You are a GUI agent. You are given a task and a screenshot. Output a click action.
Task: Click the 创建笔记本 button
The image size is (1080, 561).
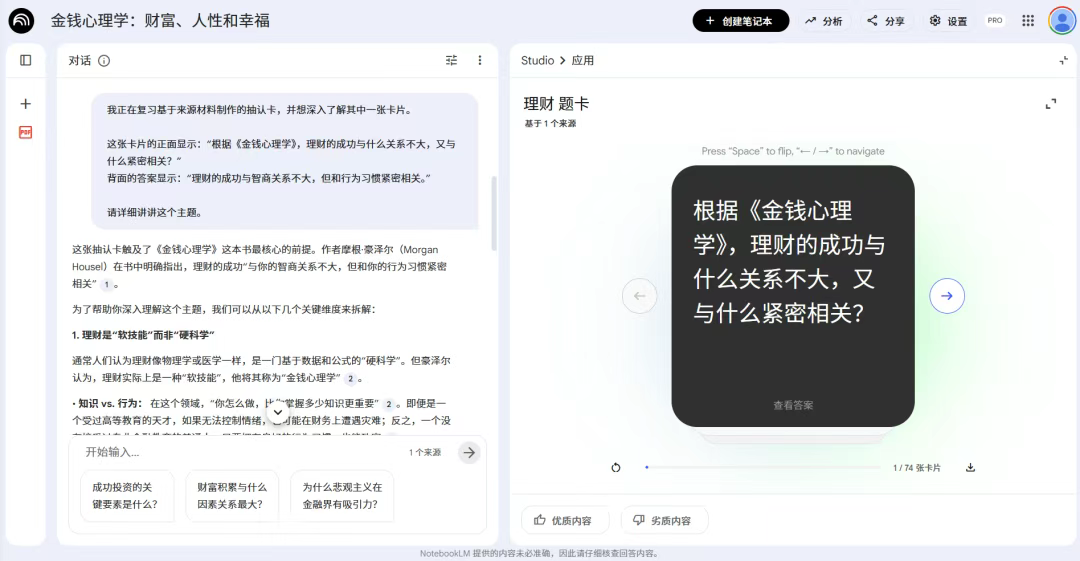click(740, 21)
